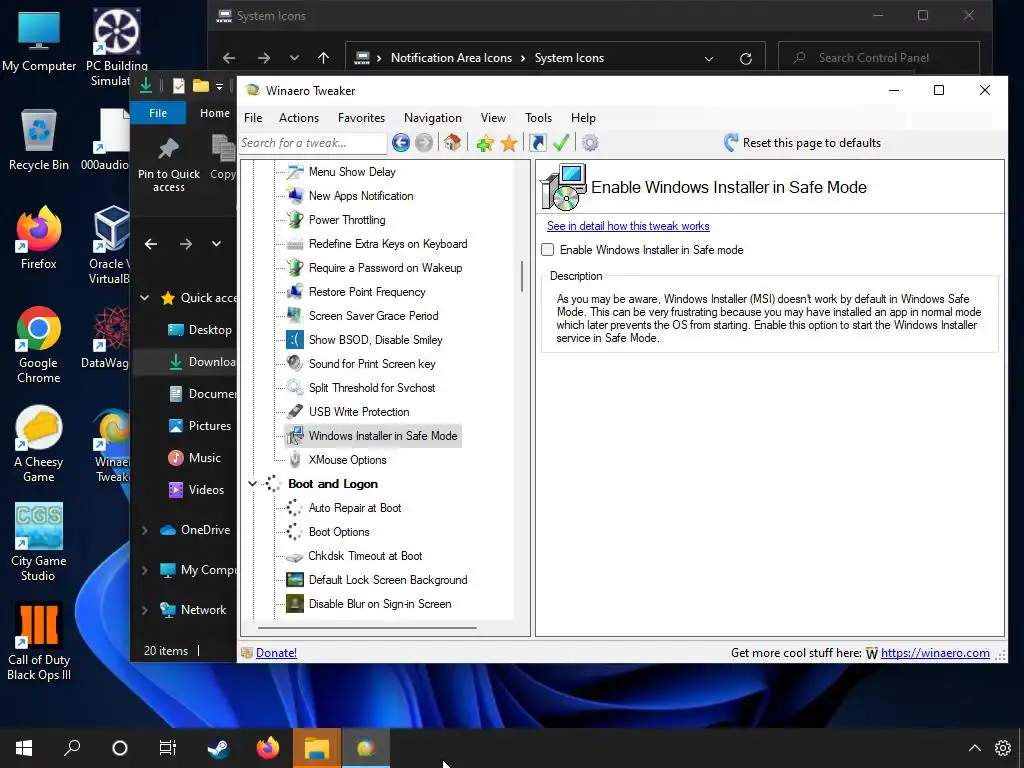This screenshot has width=1024, height=768.
Task: Select Split Threshold for Svchost
Action: (x=372, y=388)
